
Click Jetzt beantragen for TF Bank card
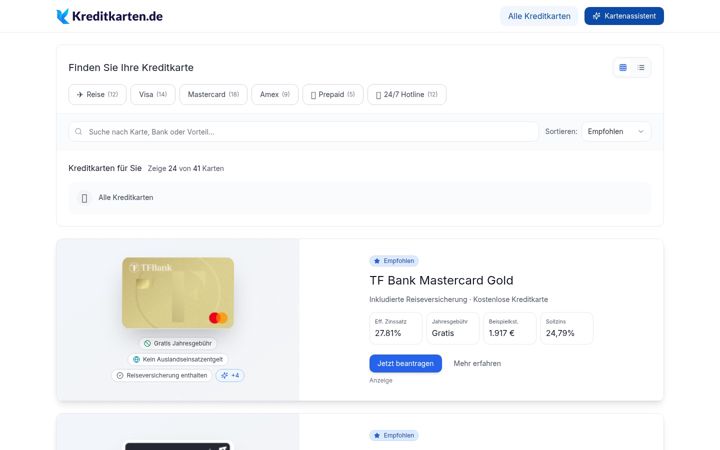coord(405,364)
